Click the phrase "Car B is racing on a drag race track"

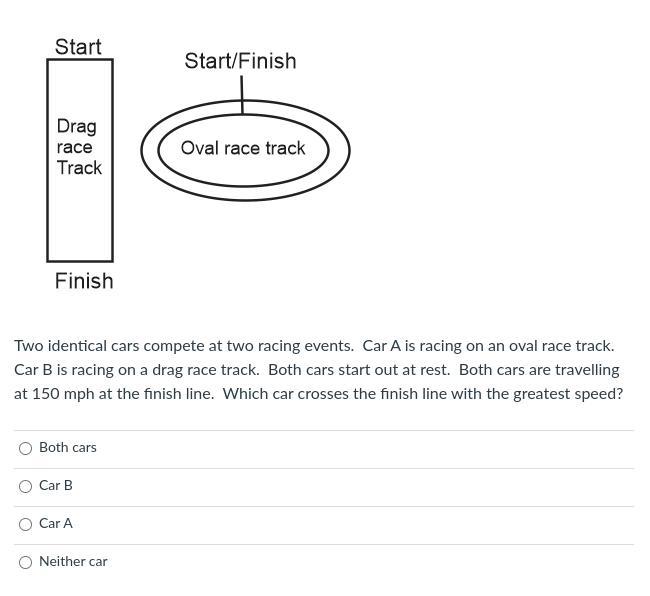[x=136, y=370]
